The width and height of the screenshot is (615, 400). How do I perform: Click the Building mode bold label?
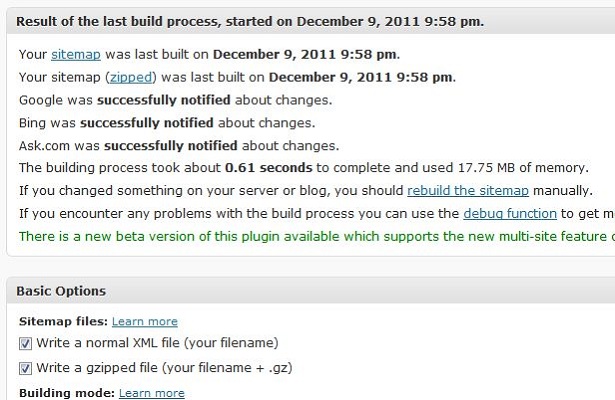click(67, 393)
